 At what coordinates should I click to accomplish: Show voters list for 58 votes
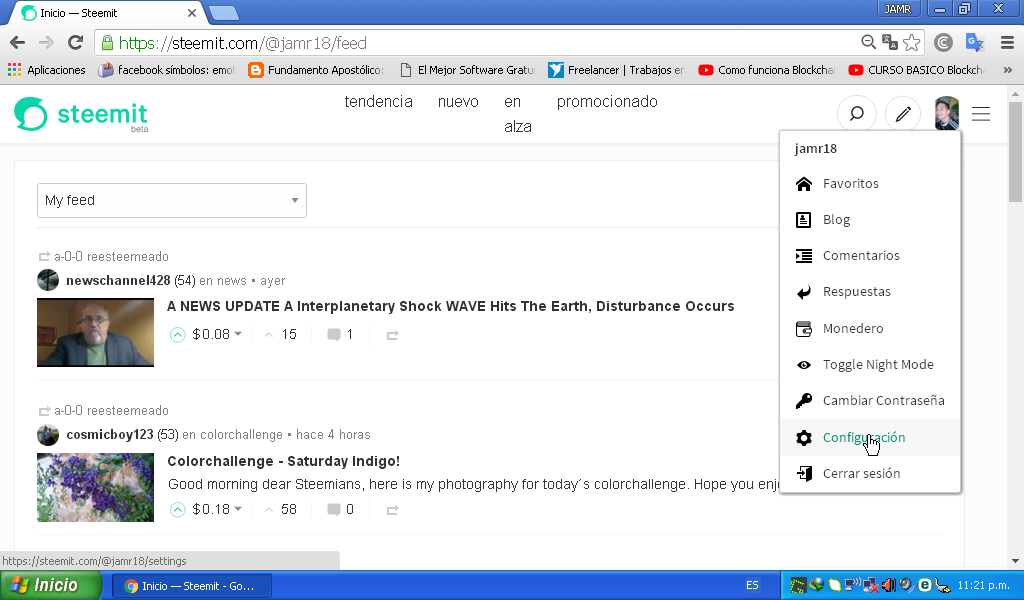(x=281, y=510)
